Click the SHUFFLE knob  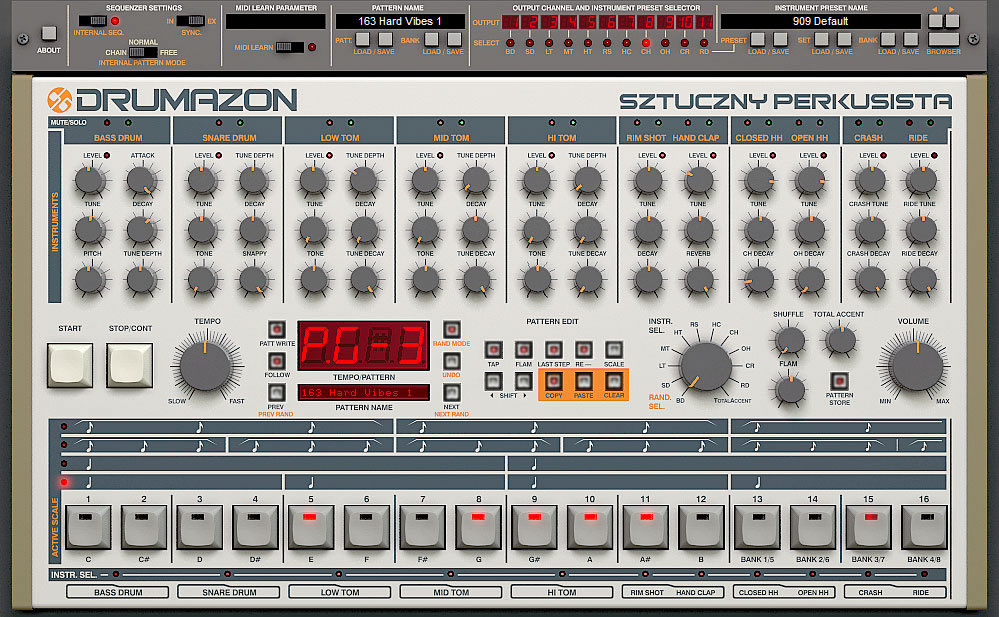click(789, 340)
